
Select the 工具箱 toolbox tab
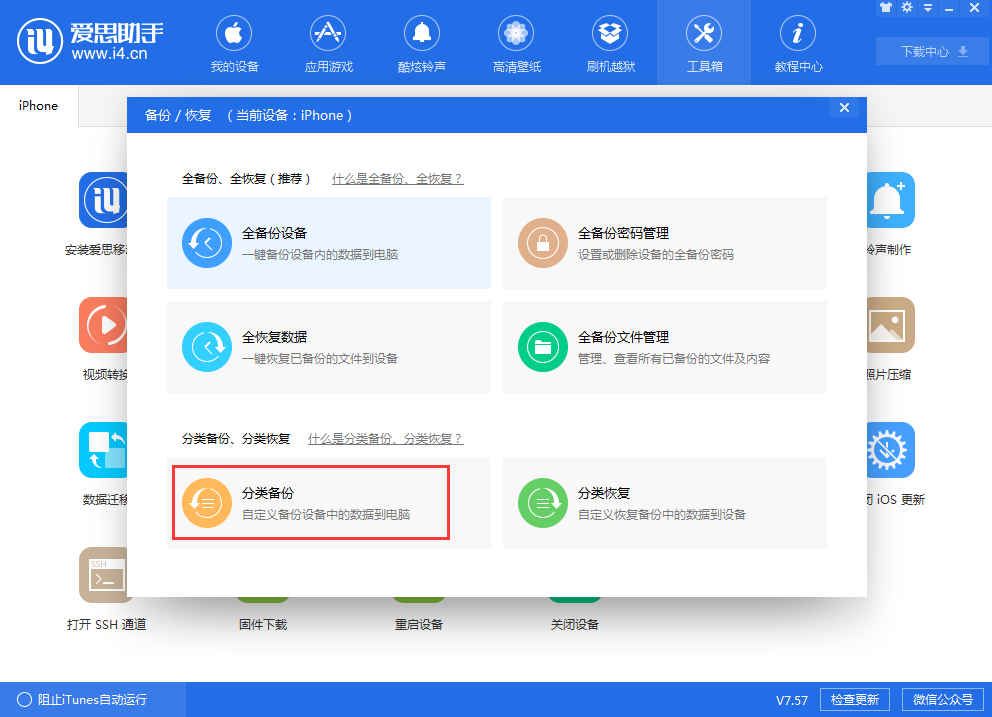pyautogui.click(x=704, y=44)
